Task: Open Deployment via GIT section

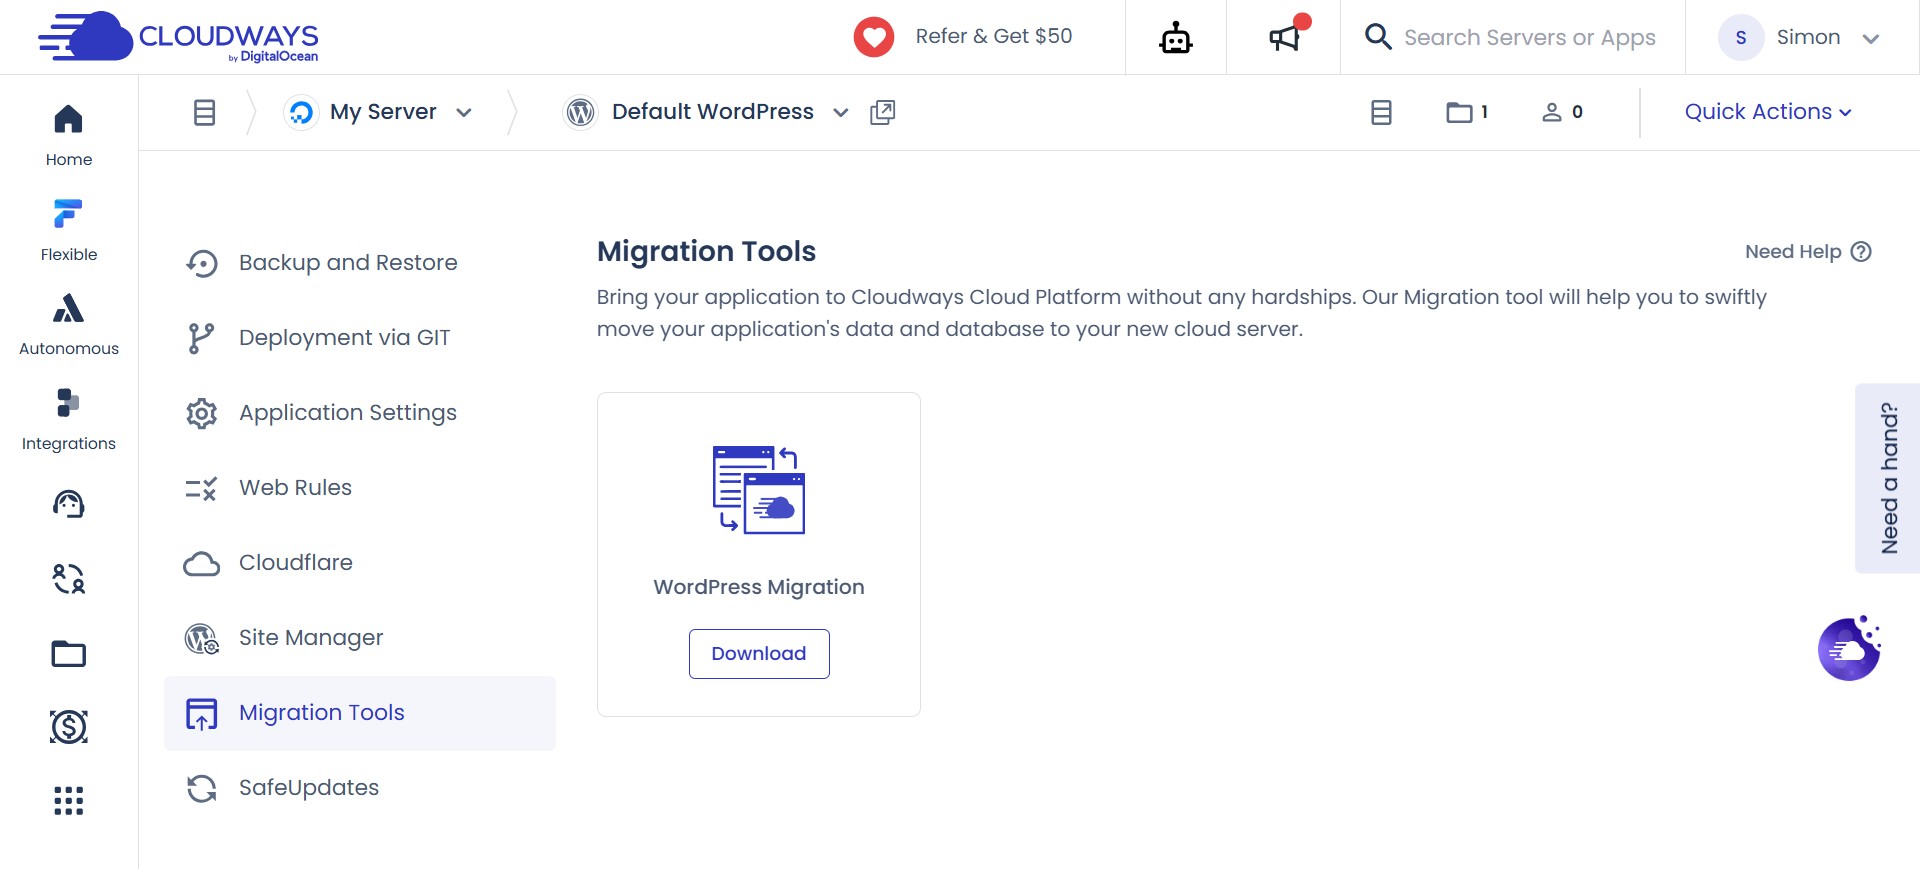Action: coord(360,338)
